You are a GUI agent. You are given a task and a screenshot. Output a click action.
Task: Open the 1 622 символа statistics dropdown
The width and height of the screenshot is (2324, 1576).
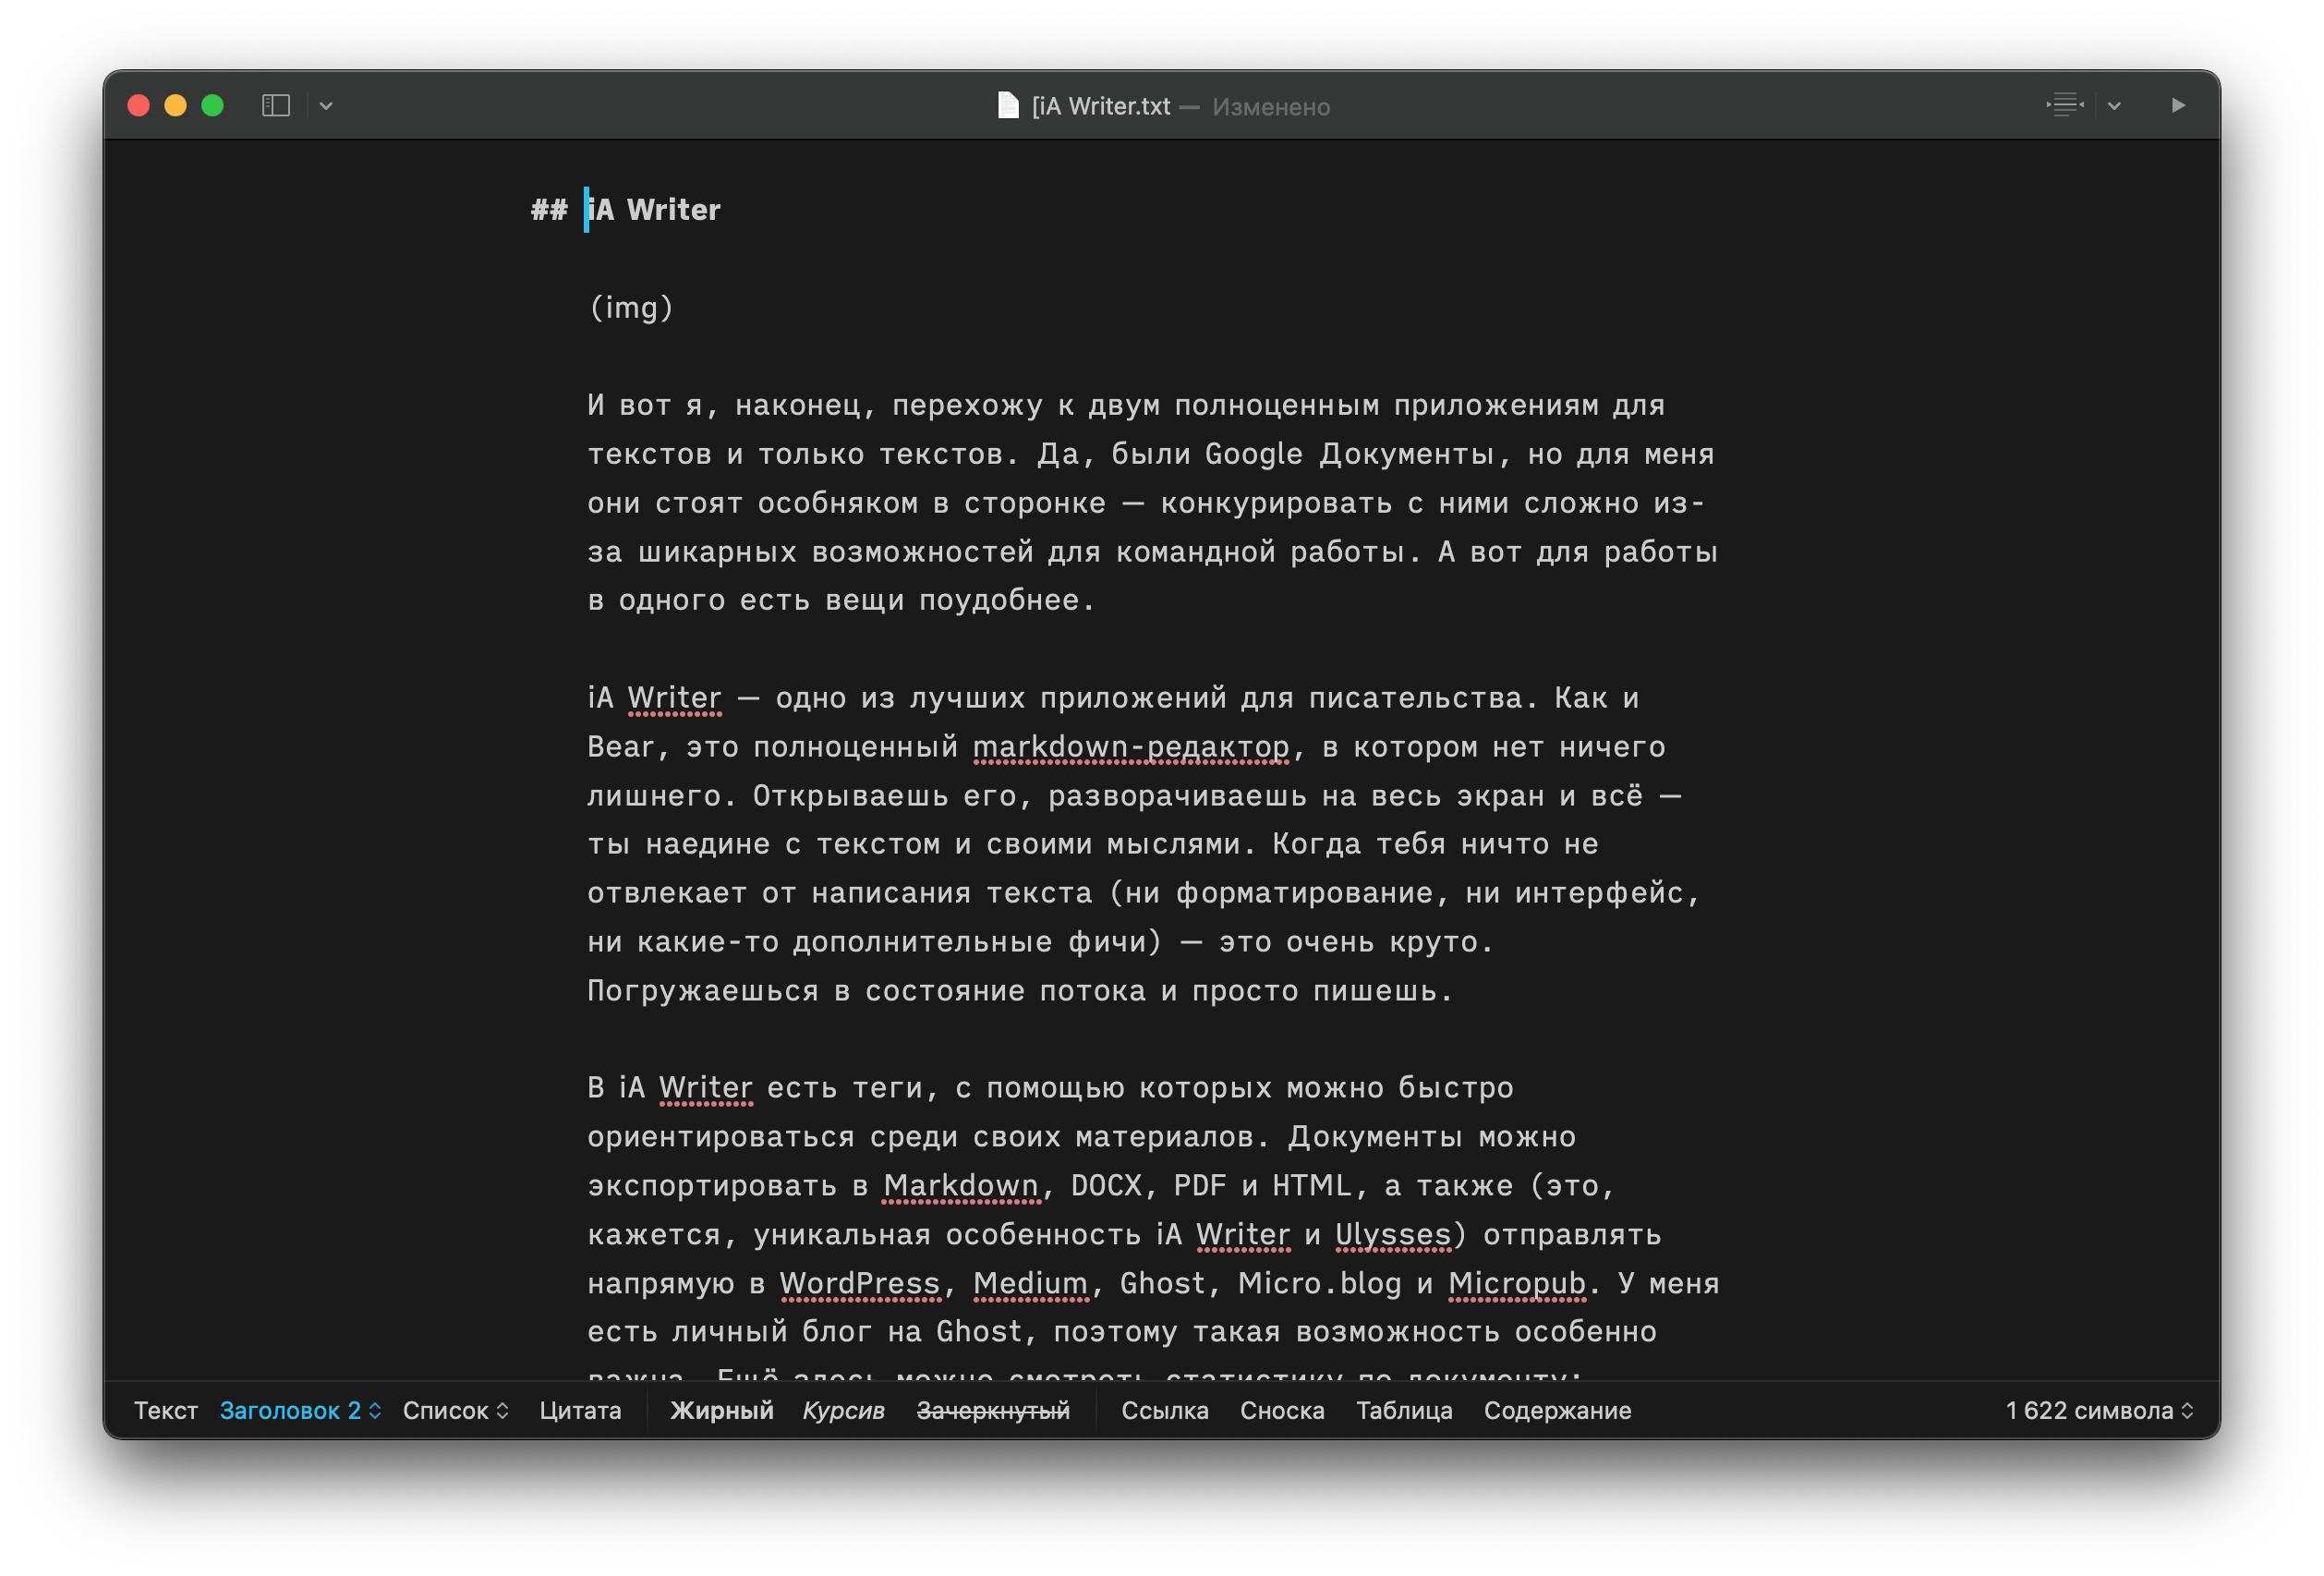coord(2099,1410)
